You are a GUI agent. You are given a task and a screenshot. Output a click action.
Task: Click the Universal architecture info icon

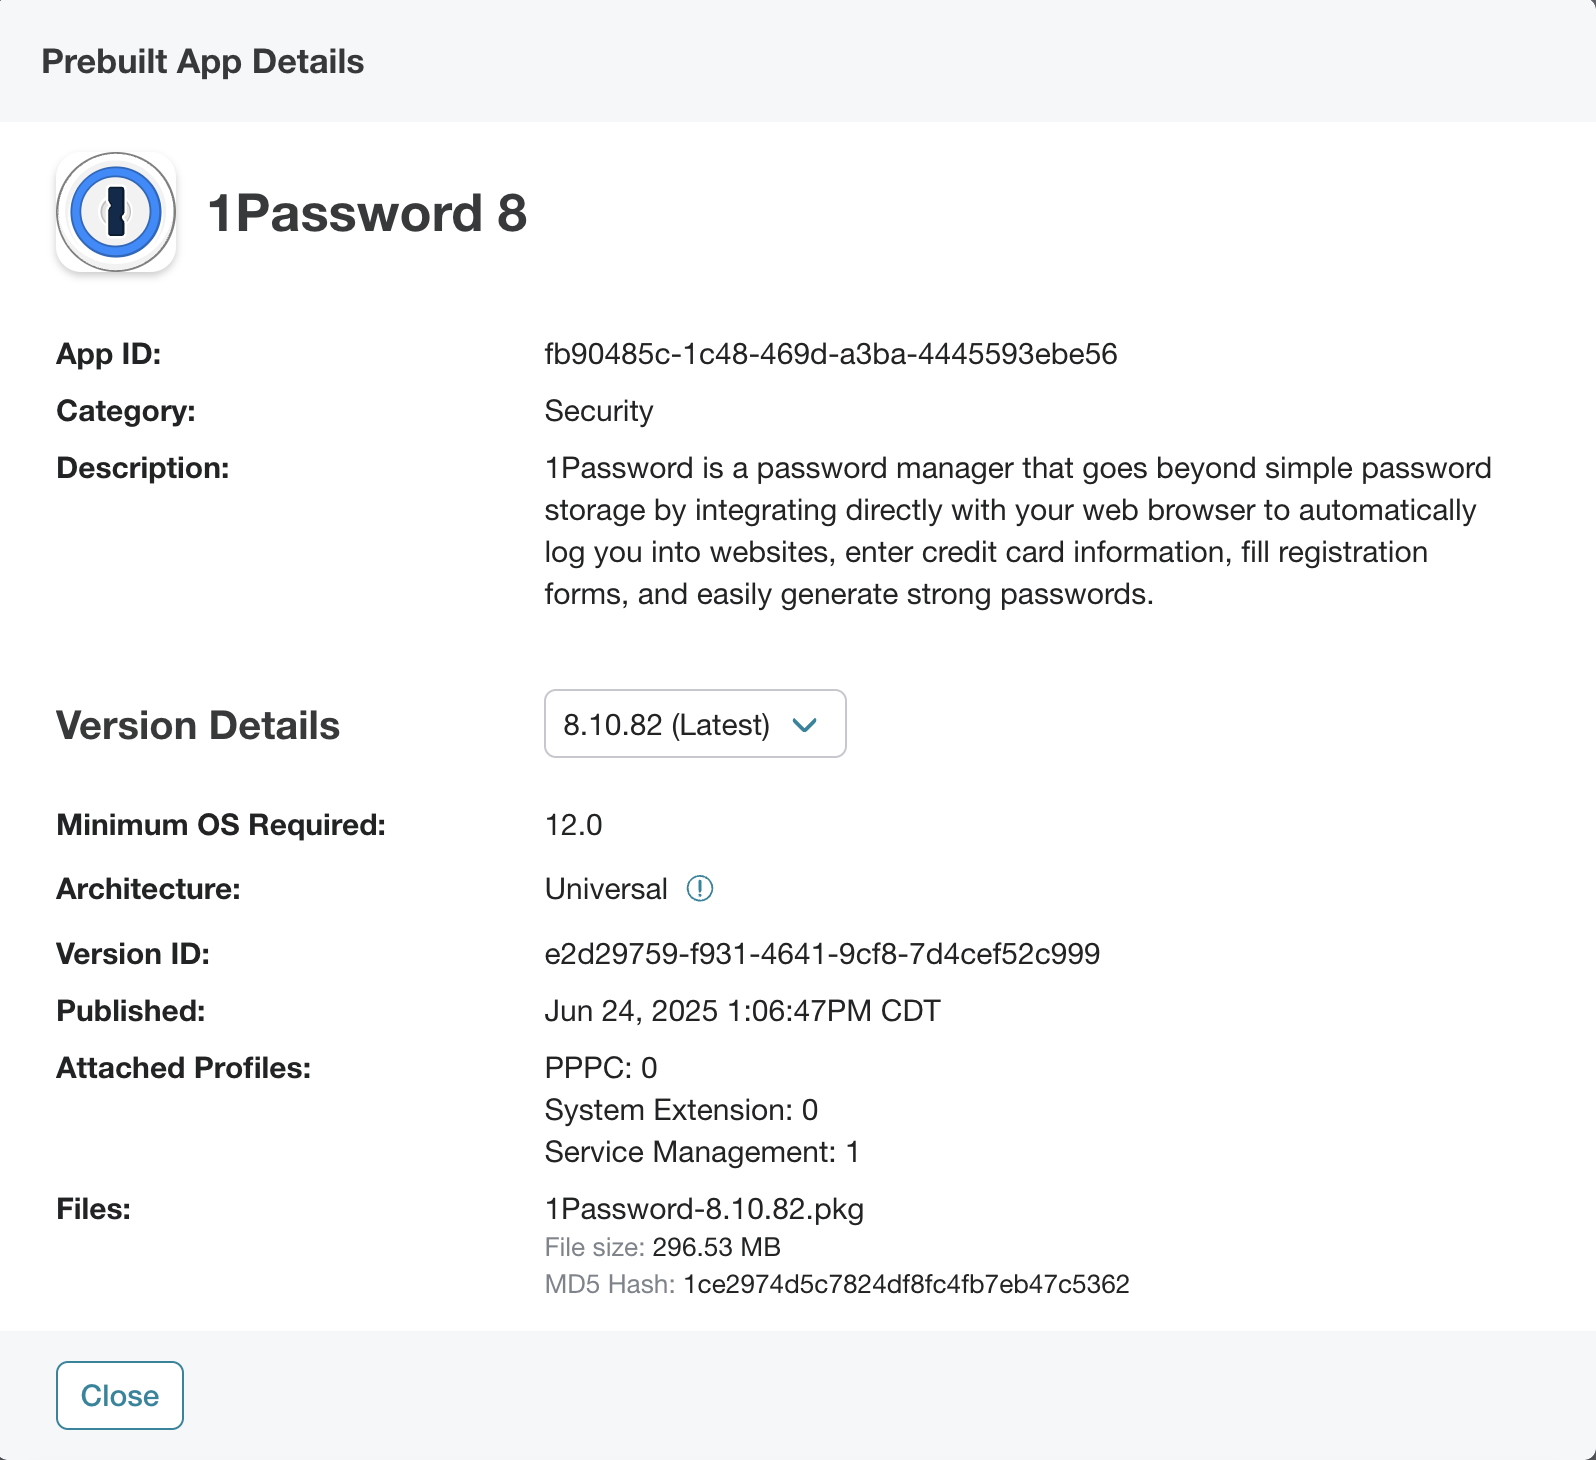[700, 888]
